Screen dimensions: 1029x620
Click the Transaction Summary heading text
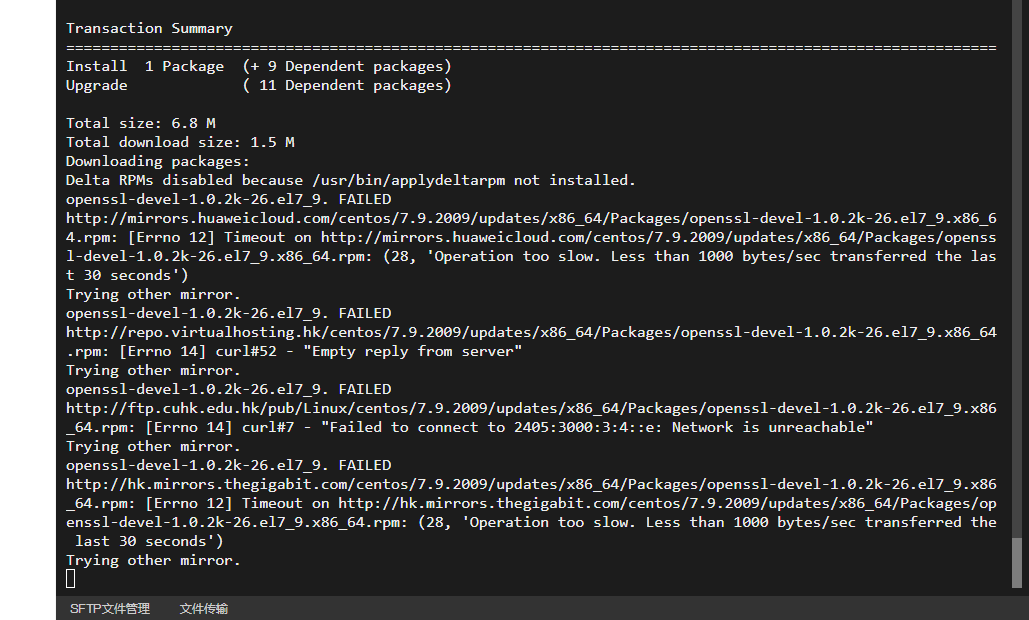click(x=149, y=28)
